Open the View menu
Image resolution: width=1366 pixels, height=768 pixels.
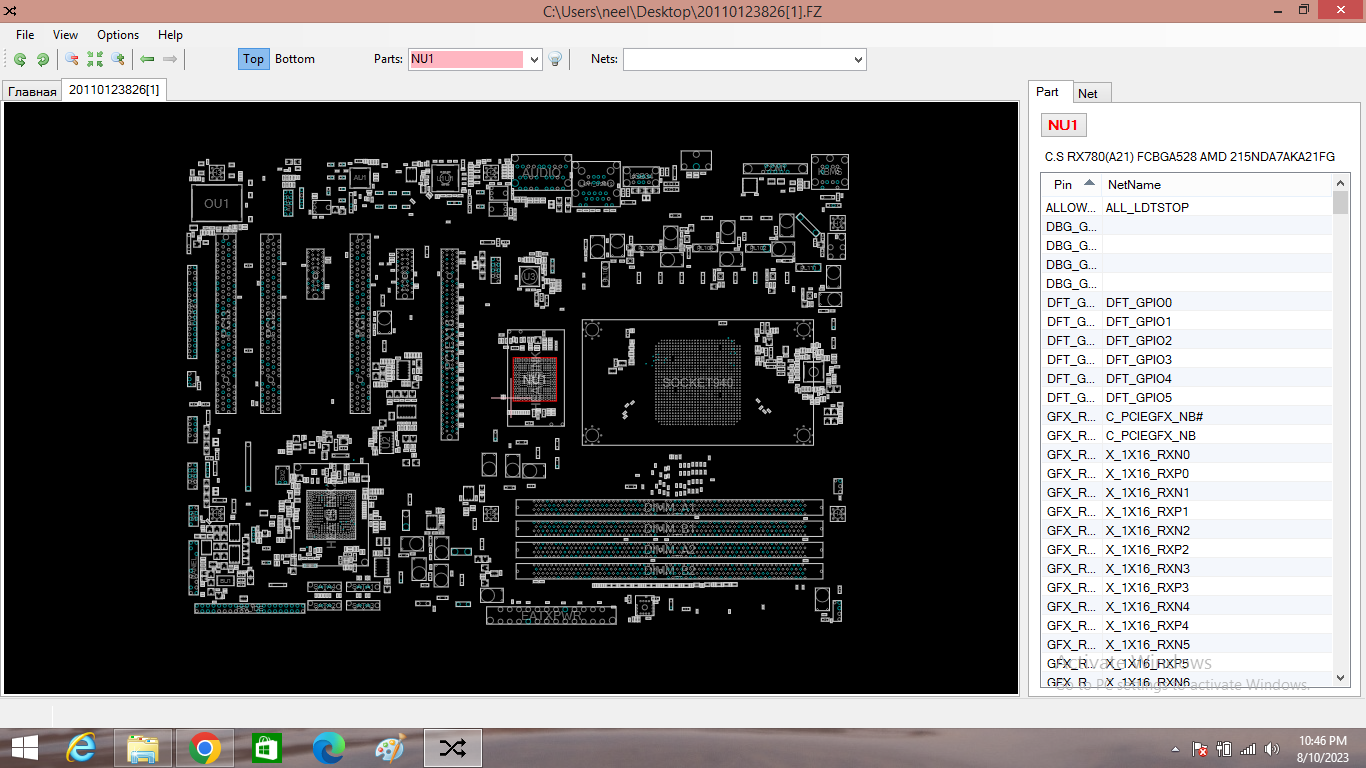(65, 35)
